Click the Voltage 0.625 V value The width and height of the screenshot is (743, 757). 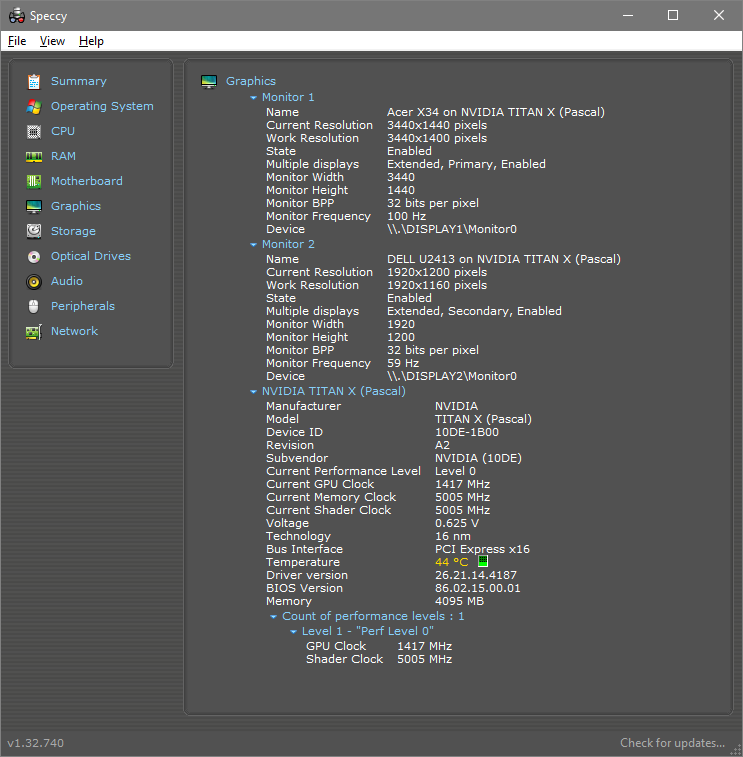point(457,523)
